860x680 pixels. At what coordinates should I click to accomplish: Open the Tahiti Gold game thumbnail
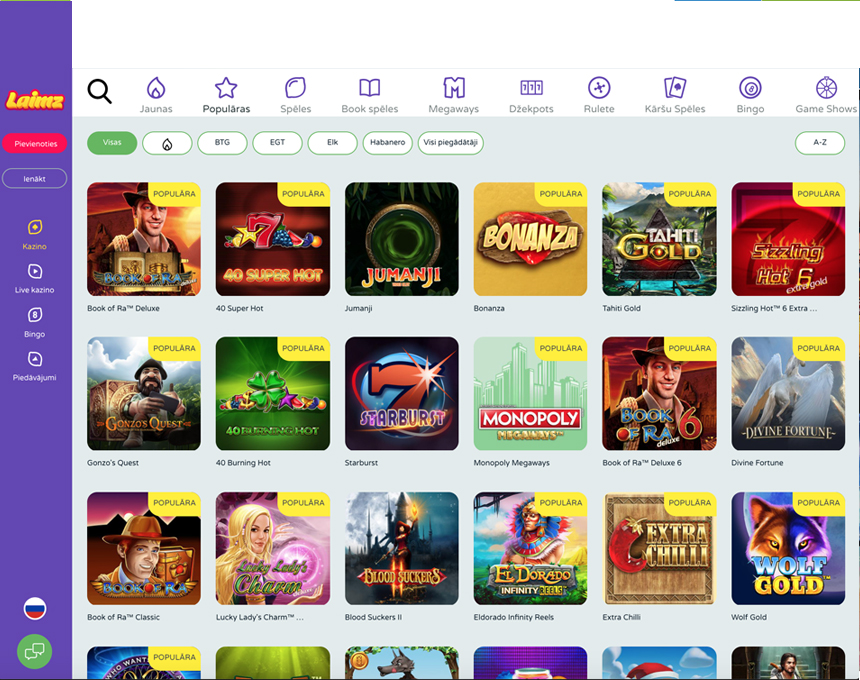pyautogui.click(x=659, y=239)
